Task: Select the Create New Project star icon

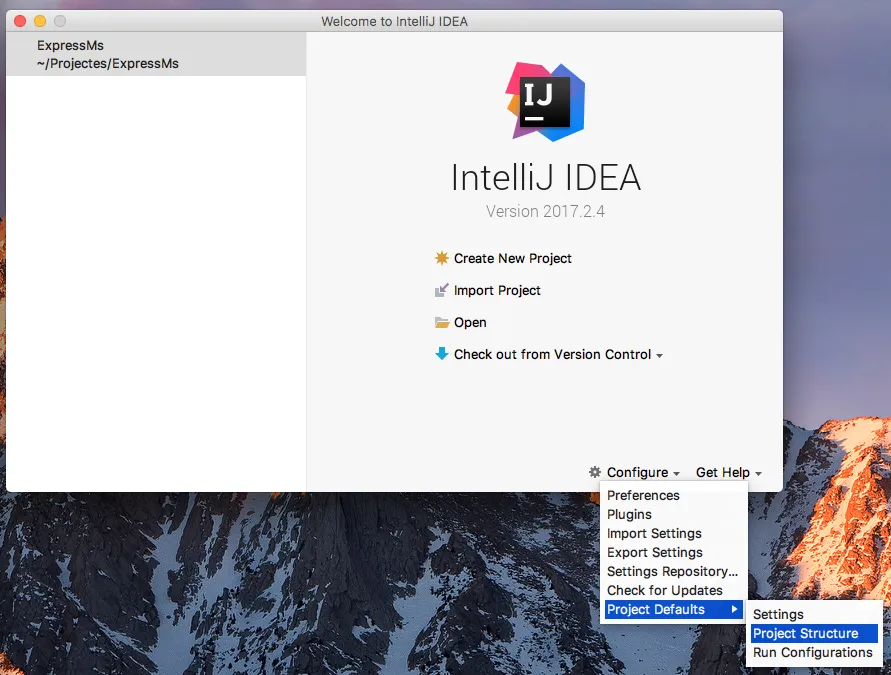Action: tap(441, 258)
